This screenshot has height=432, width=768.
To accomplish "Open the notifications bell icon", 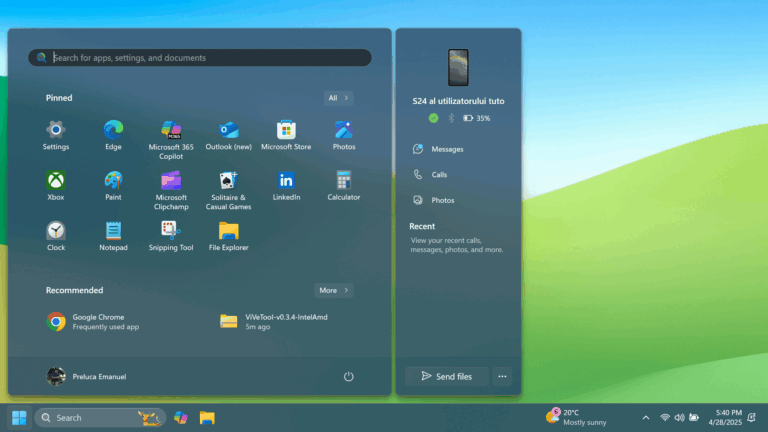I will click(x=752, y=418).
